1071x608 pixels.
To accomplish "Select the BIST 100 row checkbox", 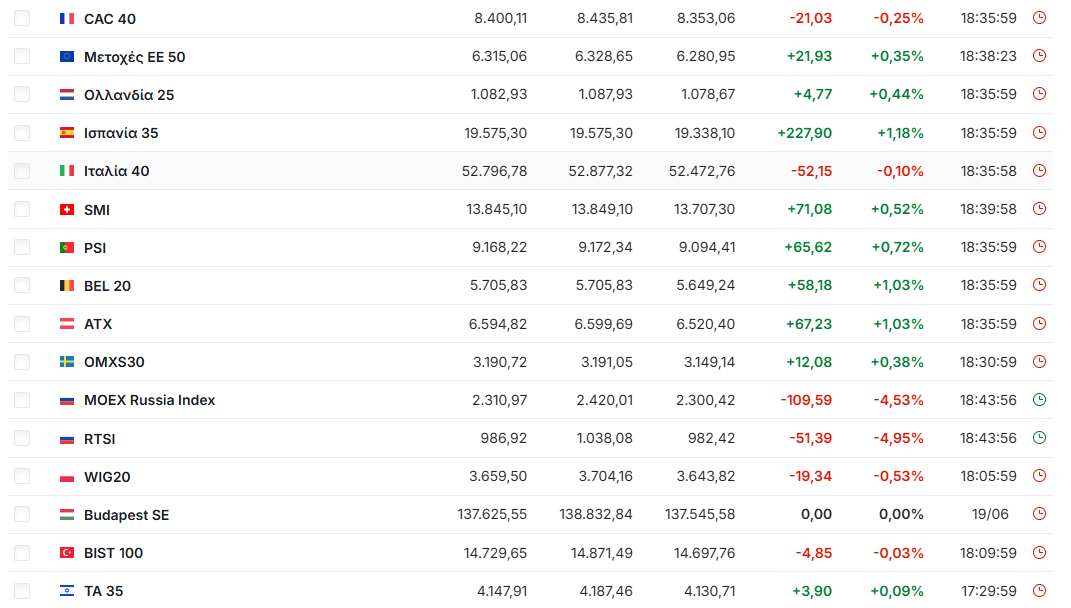I will (22, 553).
